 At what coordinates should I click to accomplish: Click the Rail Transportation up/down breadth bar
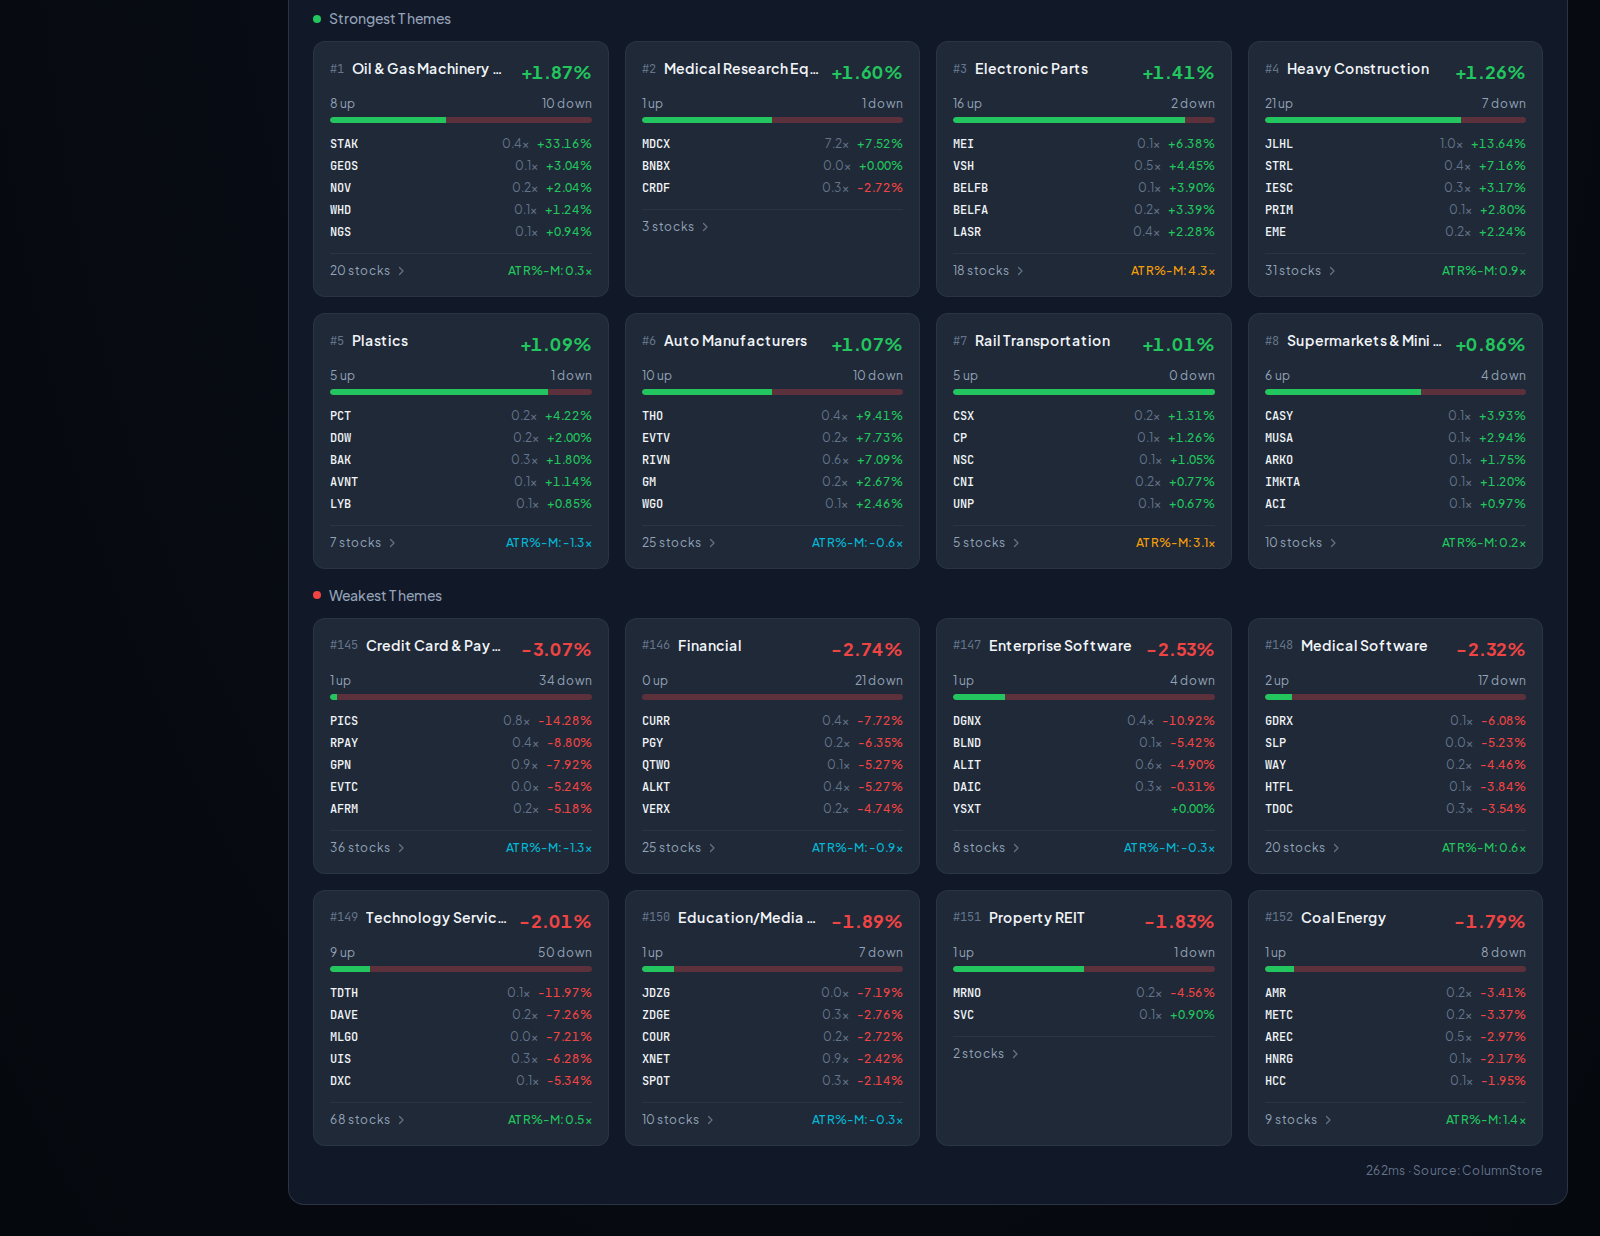point(1084,392)
